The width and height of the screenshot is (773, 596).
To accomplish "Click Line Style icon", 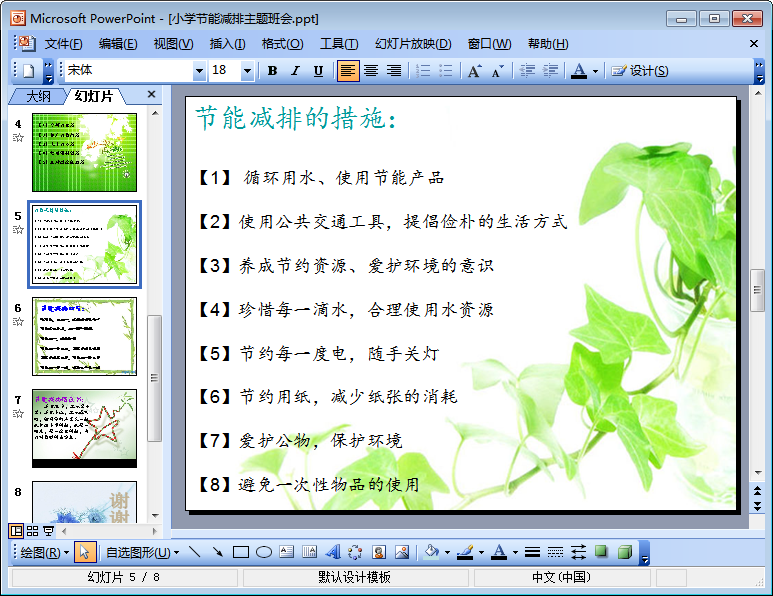I will coord(532,552).
